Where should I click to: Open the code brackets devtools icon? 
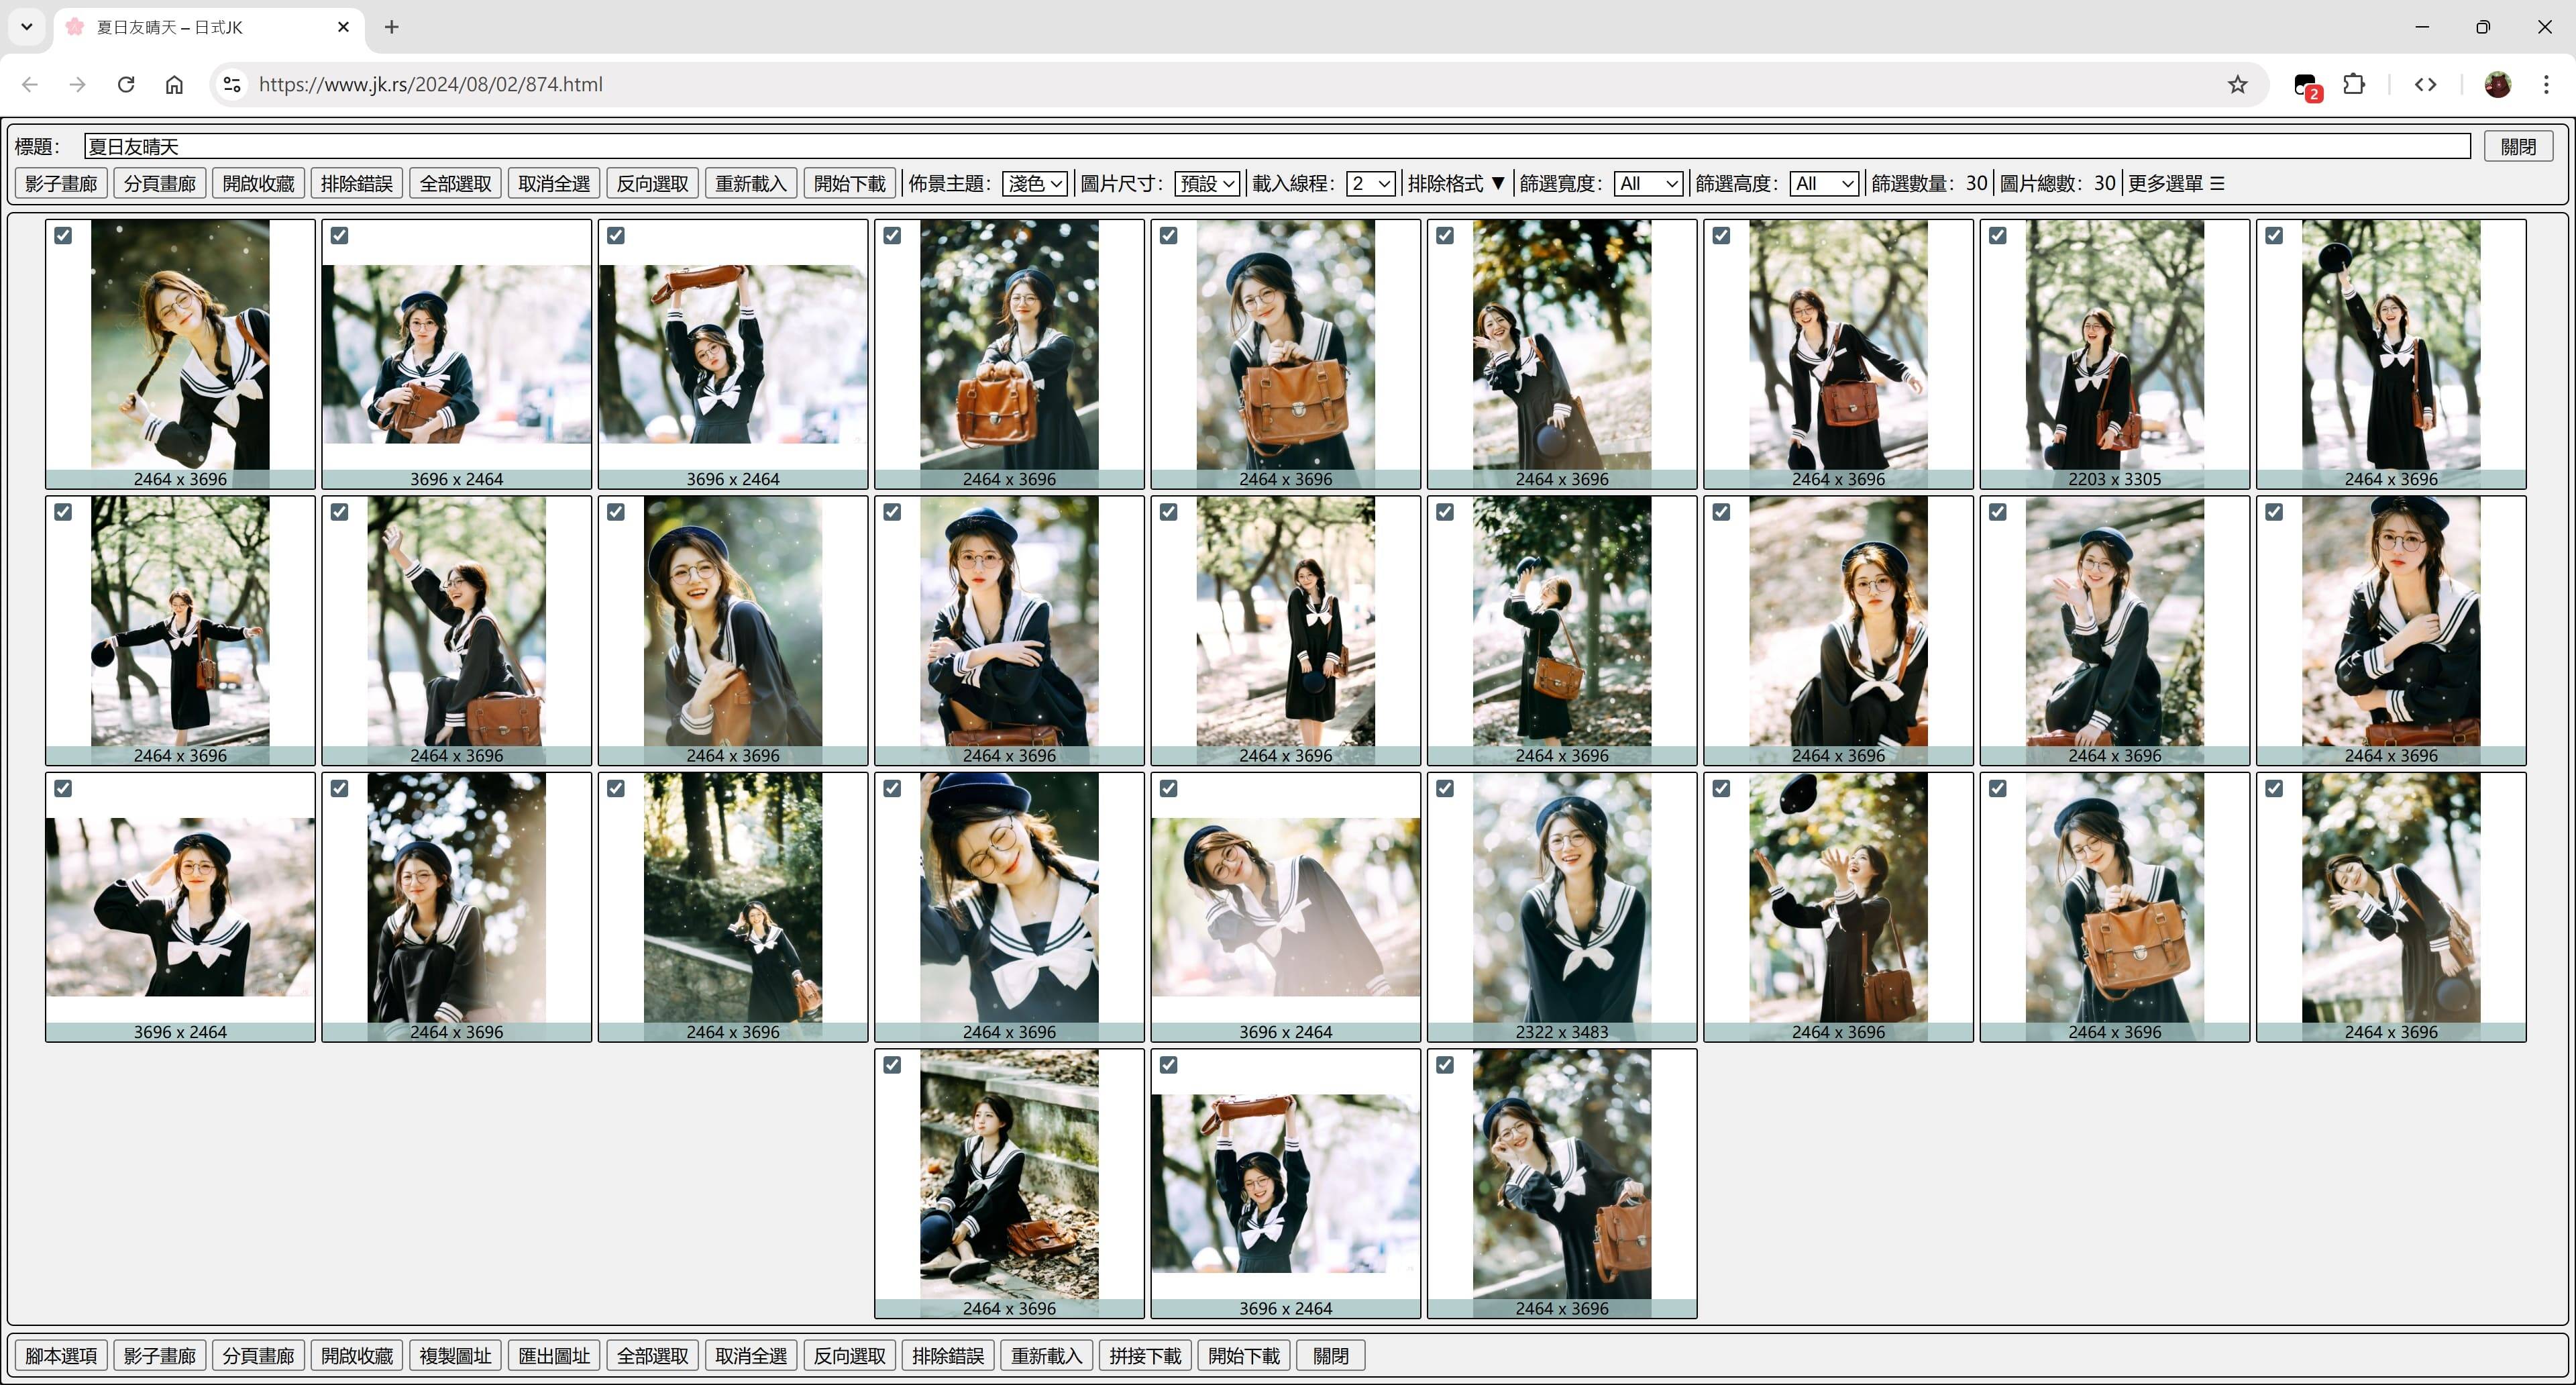[2425, 84]
